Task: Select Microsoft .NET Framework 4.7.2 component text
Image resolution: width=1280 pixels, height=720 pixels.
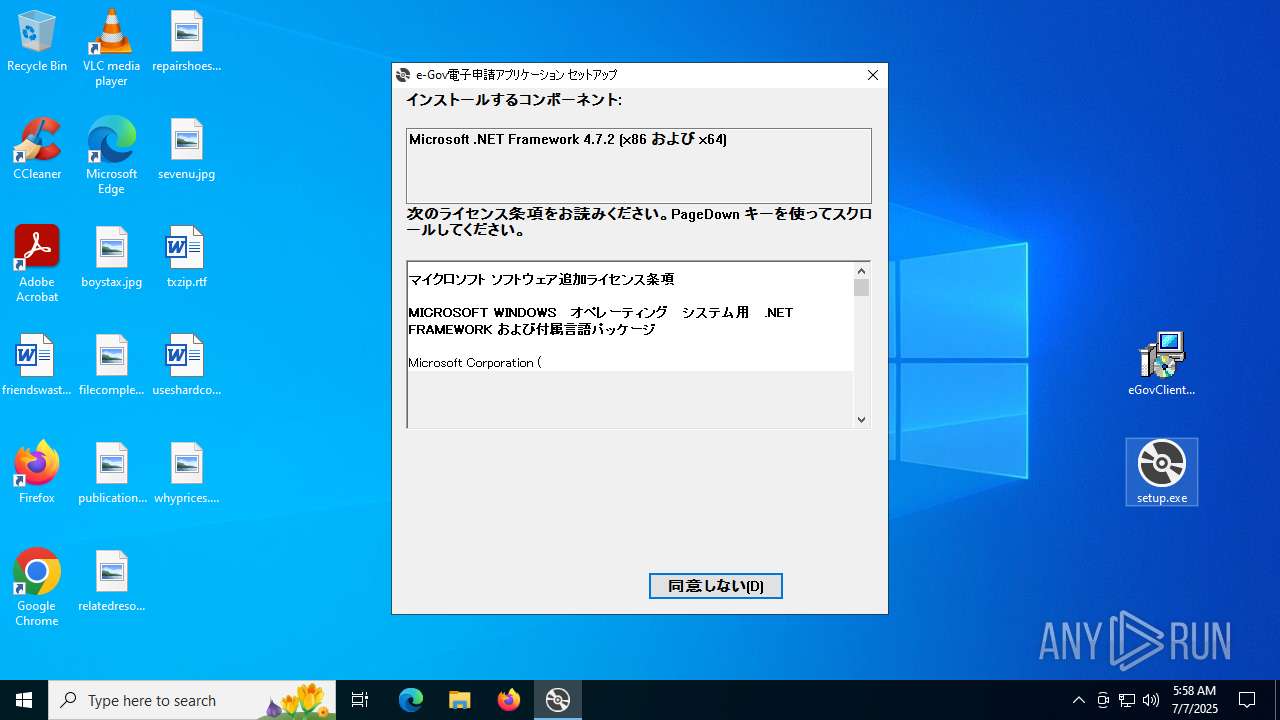Action: point(568,140)
